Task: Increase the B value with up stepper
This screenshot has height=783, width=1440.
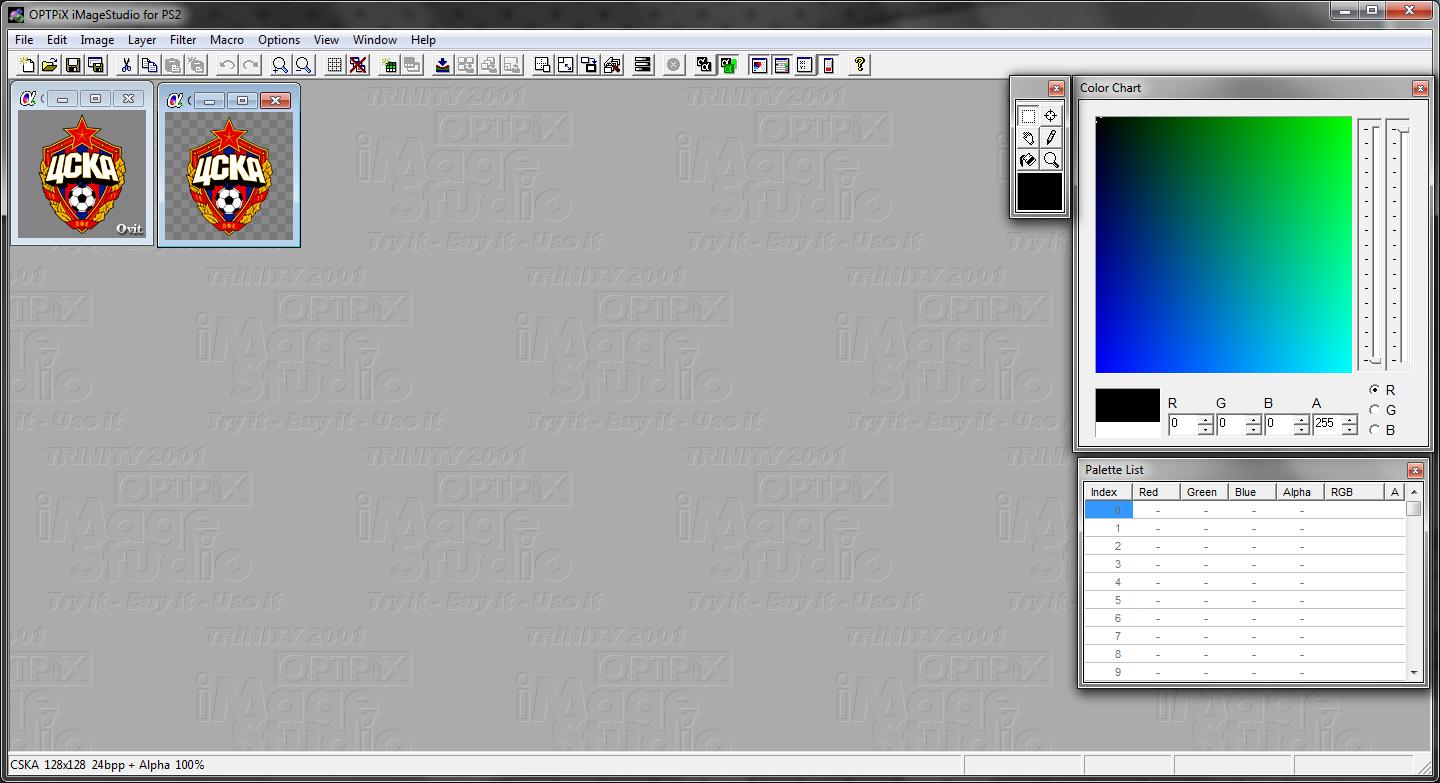Action: [x=1301, y=420]
